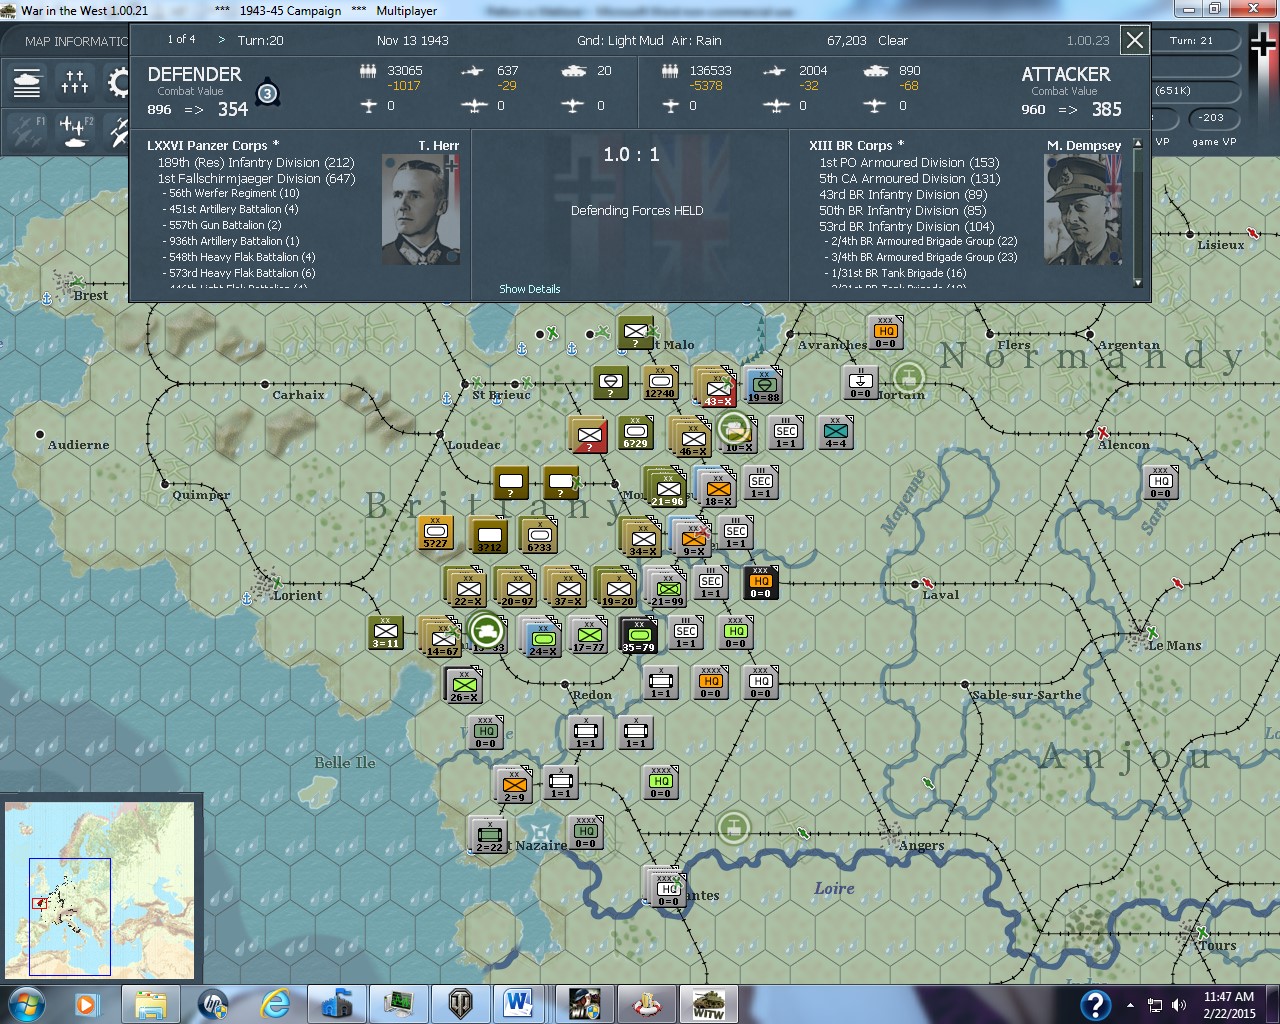This screenshot has height=1024, width=1280.
Task: Select 5th CA Armoured Division entry
Action: tap(909, 179)
